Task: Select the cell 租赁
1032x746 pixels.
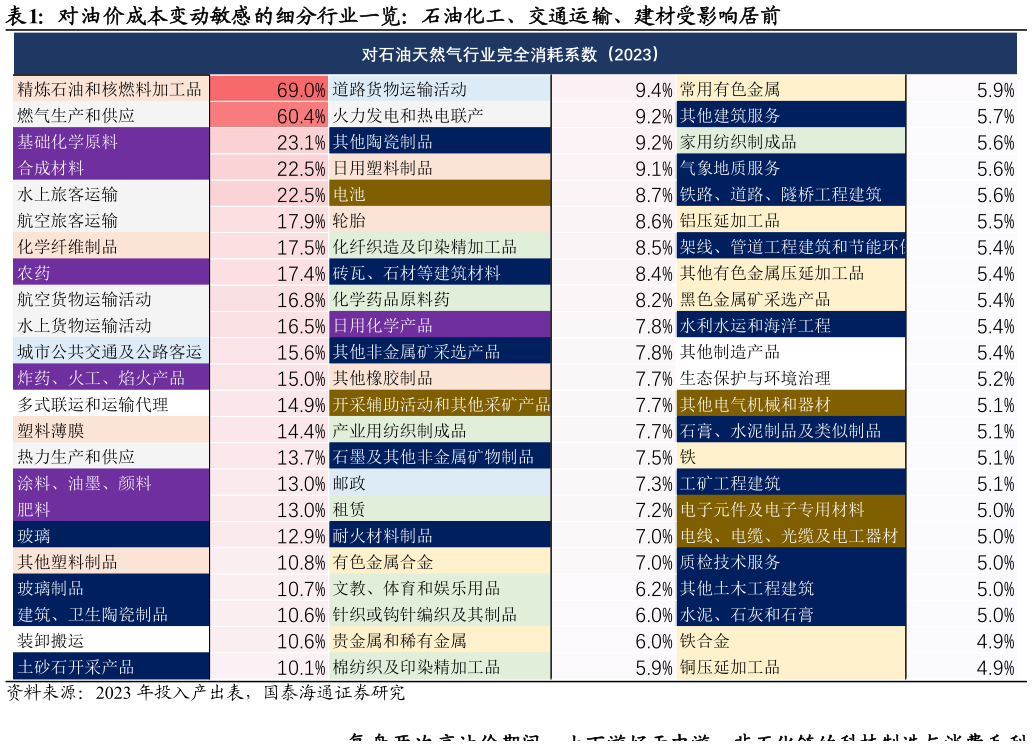Action: pyautogui.click(x=440, y=510)
